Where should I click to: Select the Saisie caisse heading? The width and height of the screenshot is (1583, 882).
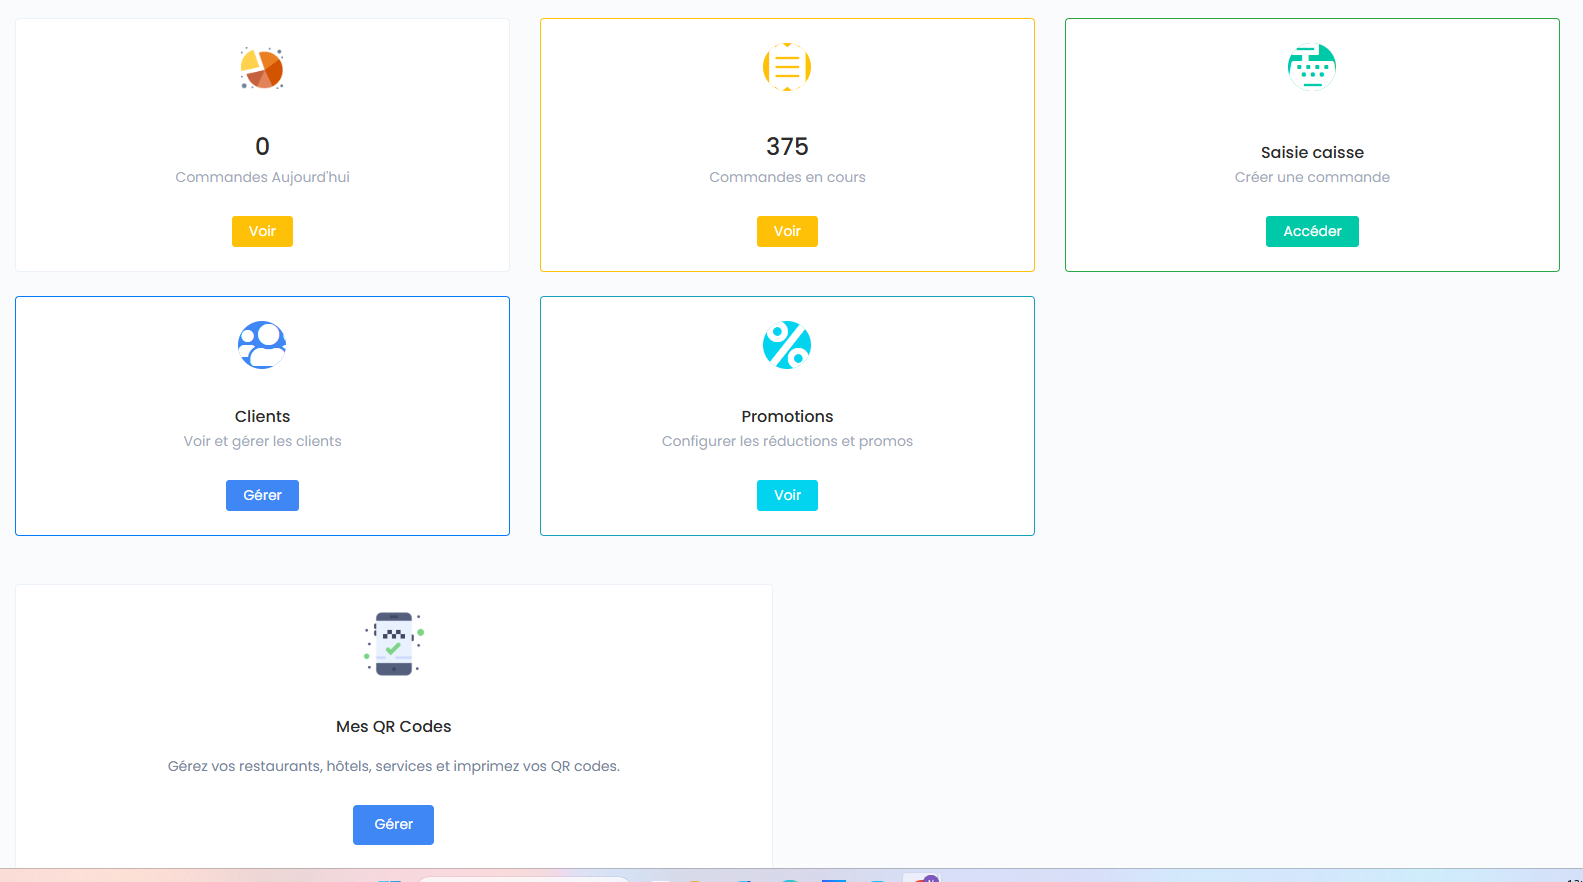pyautogui.click(x=1312, y=153)
